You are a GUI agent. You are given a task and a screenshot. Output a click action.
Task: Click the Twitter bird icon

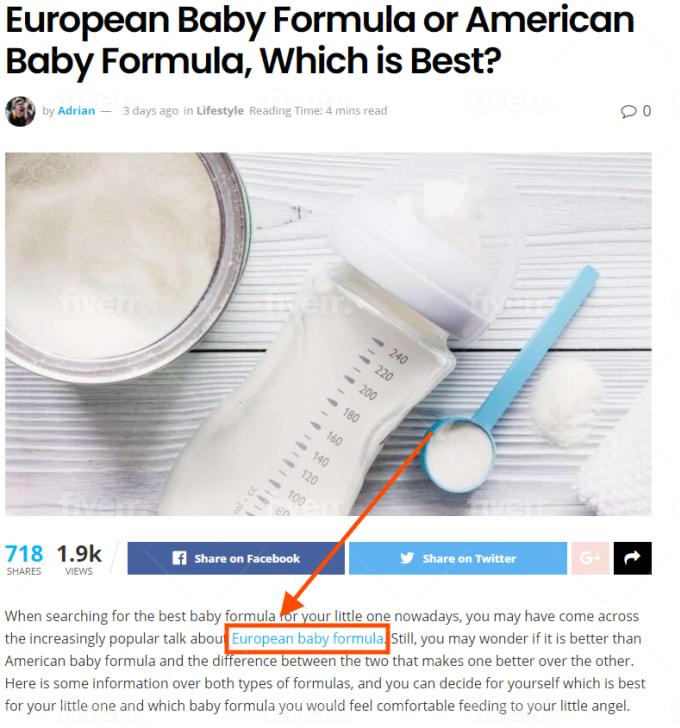click(x=407, y=558)
